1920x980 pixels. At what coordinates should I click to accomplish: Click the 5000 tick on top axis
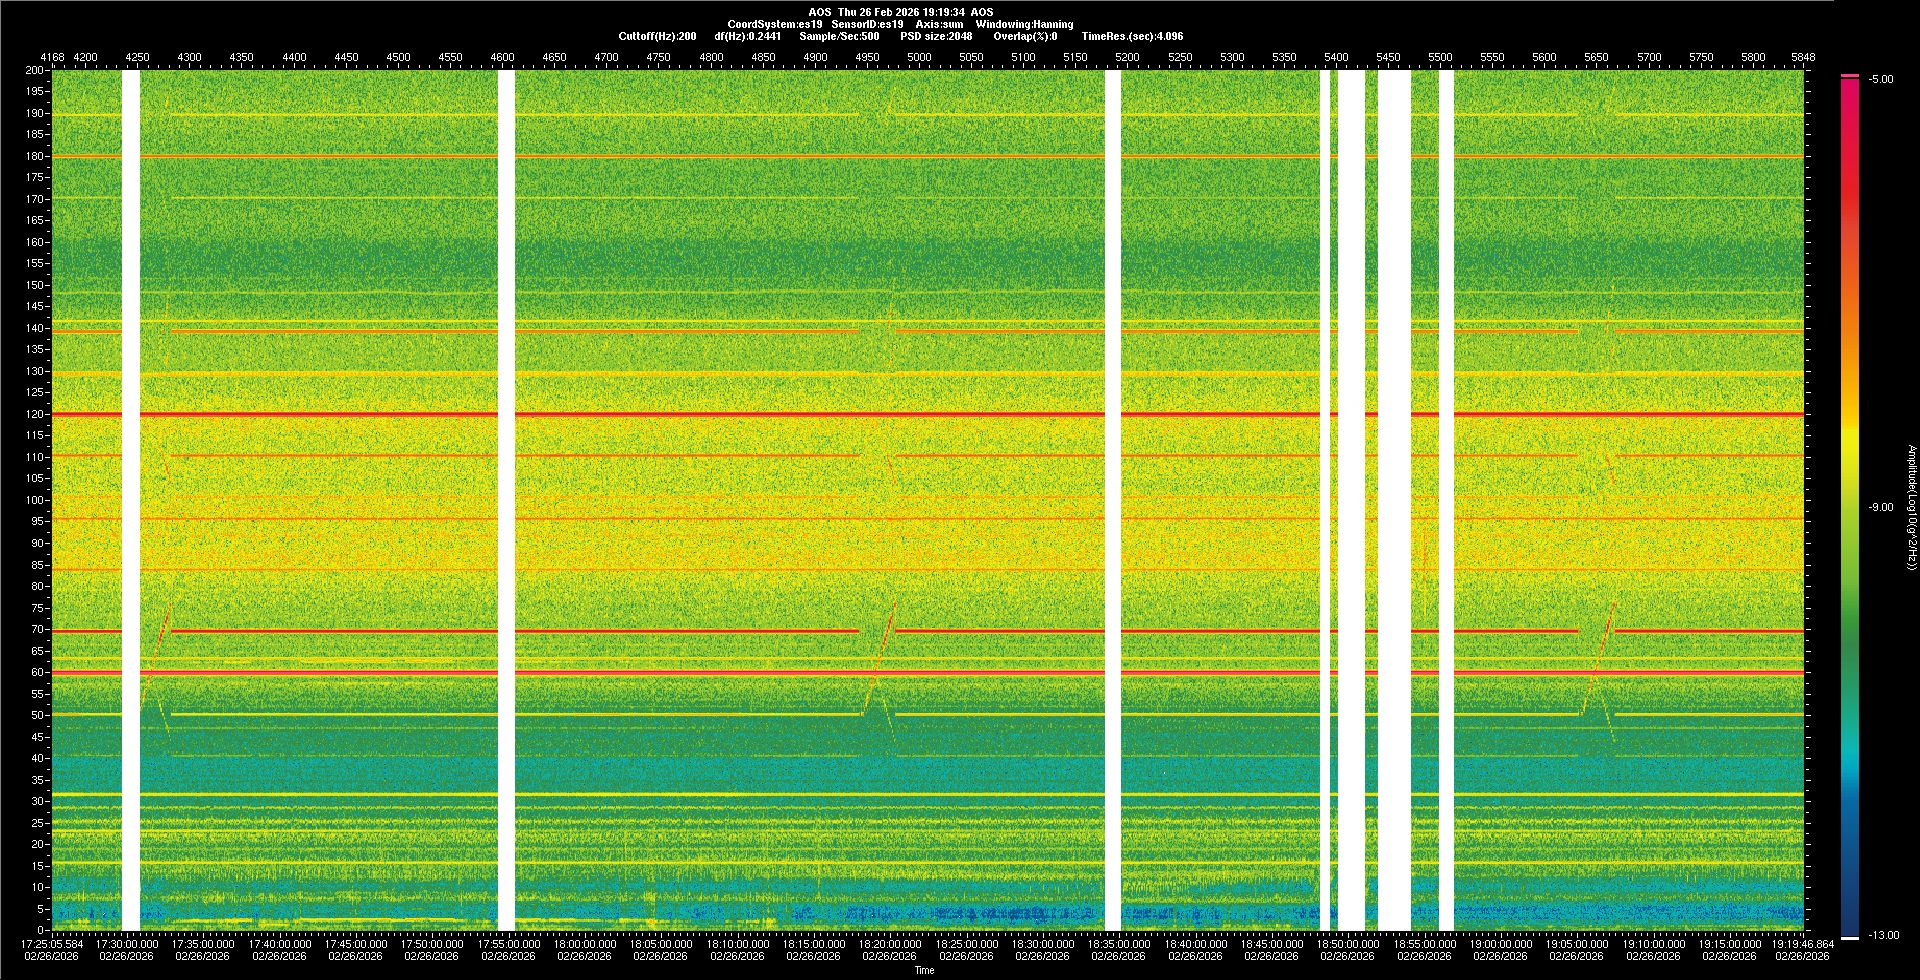coord(919,57)
